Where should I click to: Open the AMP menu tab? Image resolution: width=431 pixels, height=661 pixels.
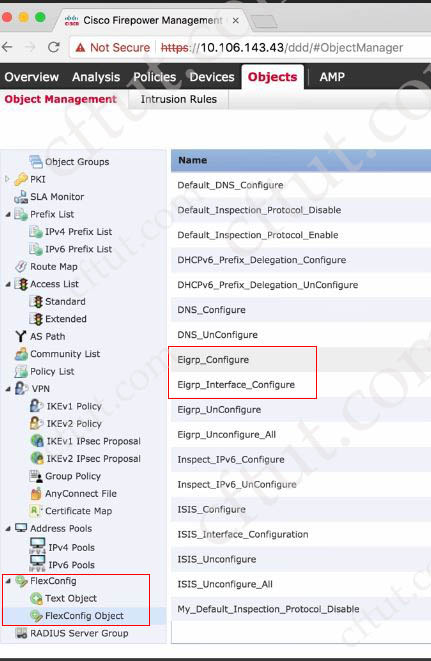(x=332, y=77)
